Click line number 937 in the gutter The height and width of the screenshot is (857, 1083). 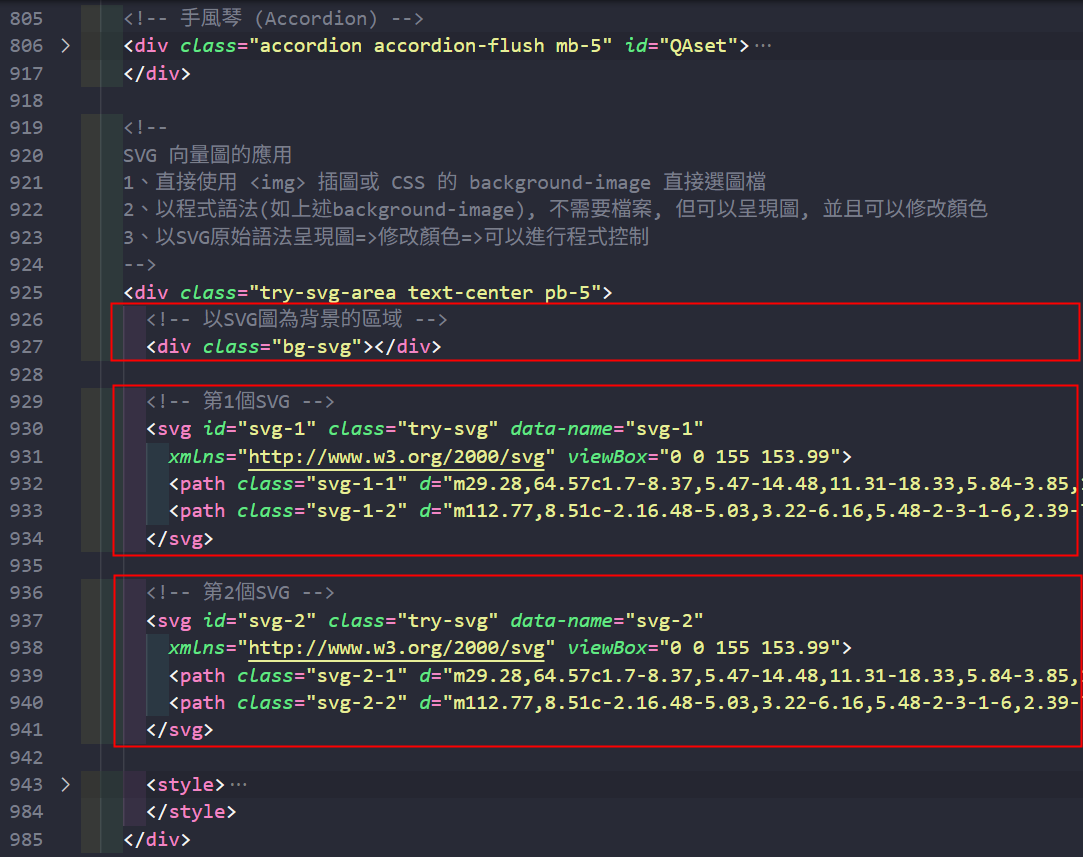pos(26,621)
